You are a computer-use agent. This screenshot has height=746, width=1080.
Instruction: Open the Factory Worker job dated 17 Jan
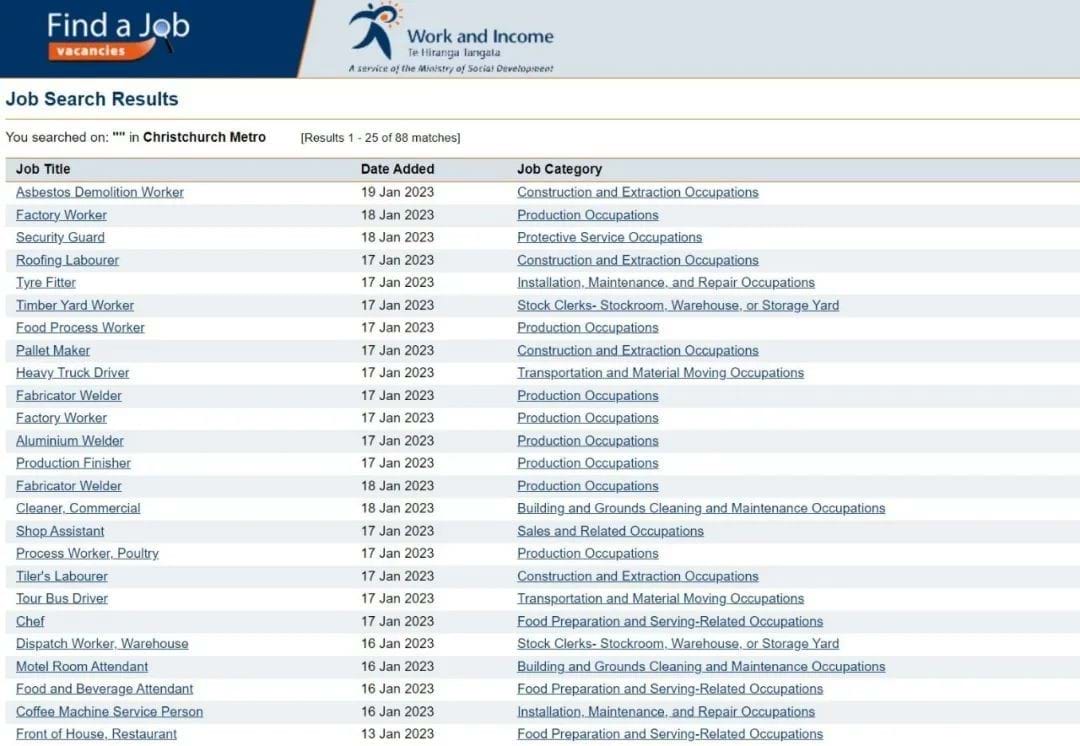tap(61, 417)
